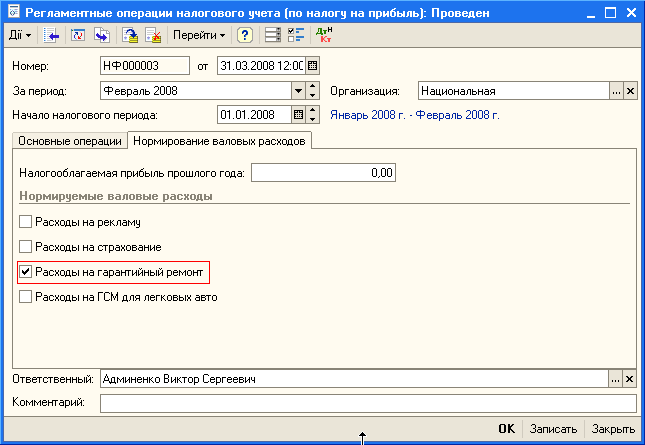Uncheck Расходы на гарантийный ремонт

(25, 271)
